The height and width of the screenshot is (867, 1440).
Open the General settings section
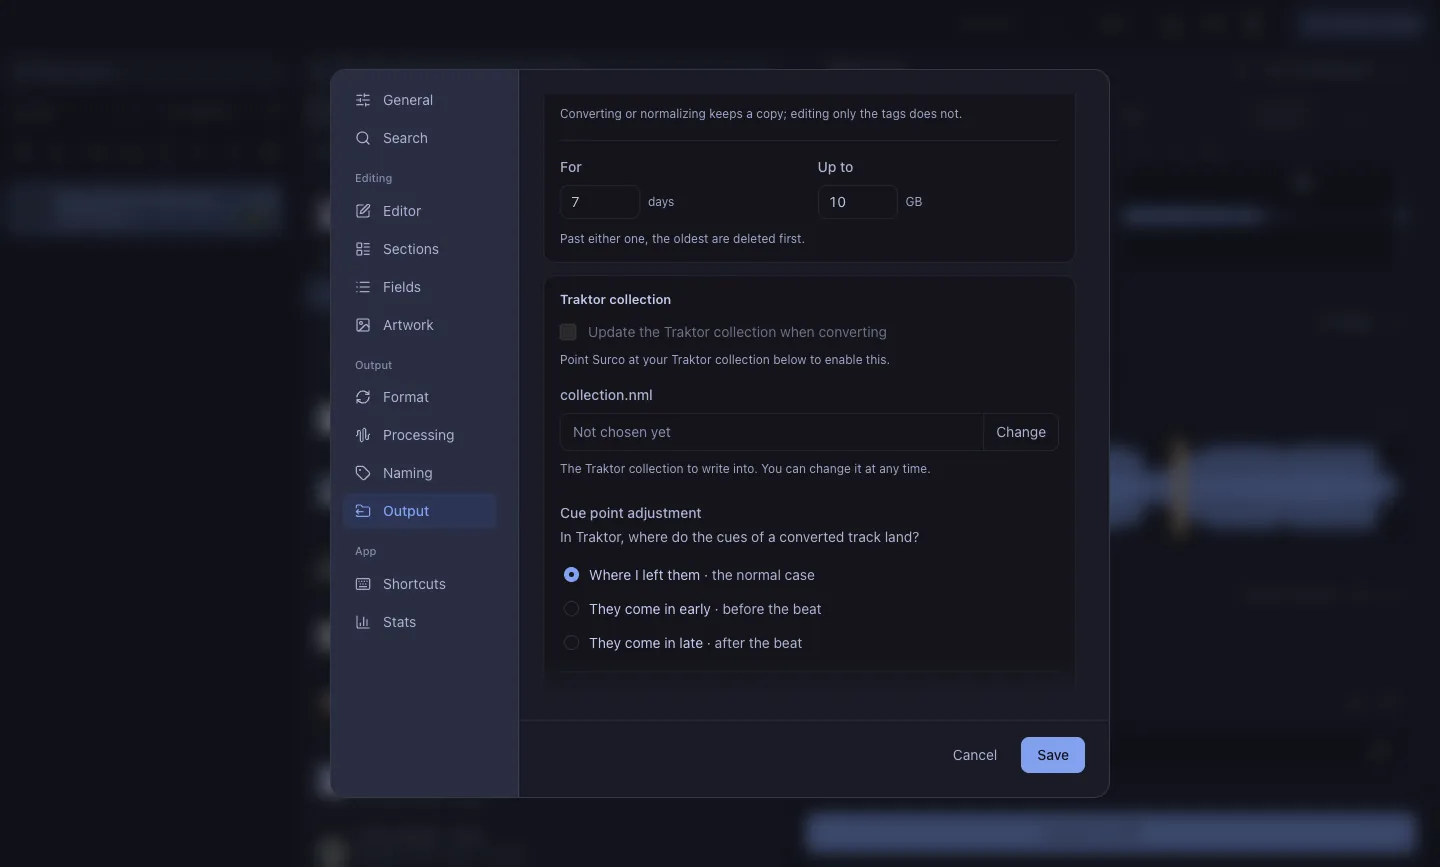tap(419, 100)
